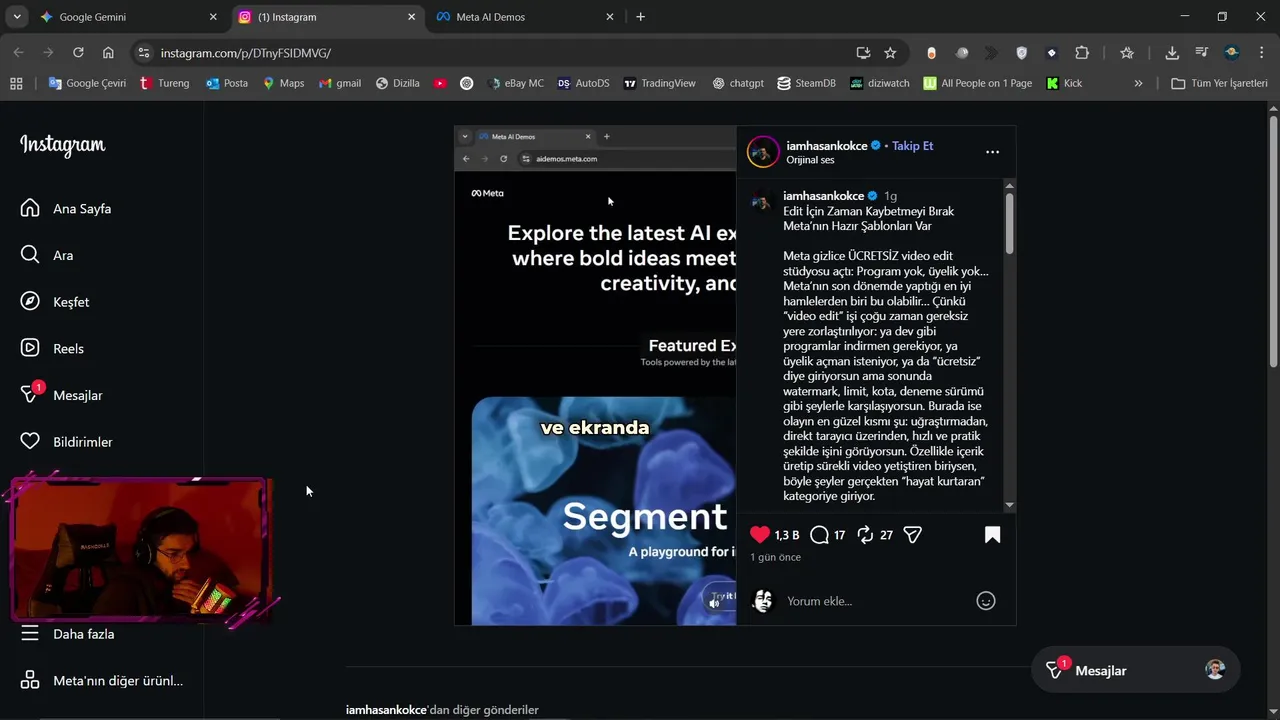The image size is (1280, 720).
Task: Open the post's three-dot options menu
Action: (x=992, y=152)
